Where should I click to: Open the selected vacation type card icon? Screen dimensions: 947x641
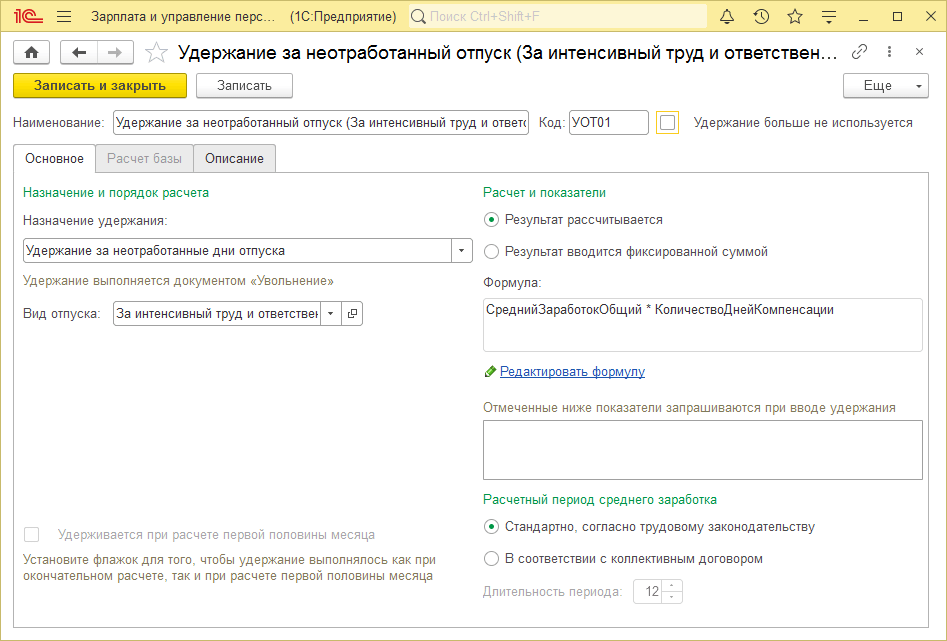[x=352, y=314]
